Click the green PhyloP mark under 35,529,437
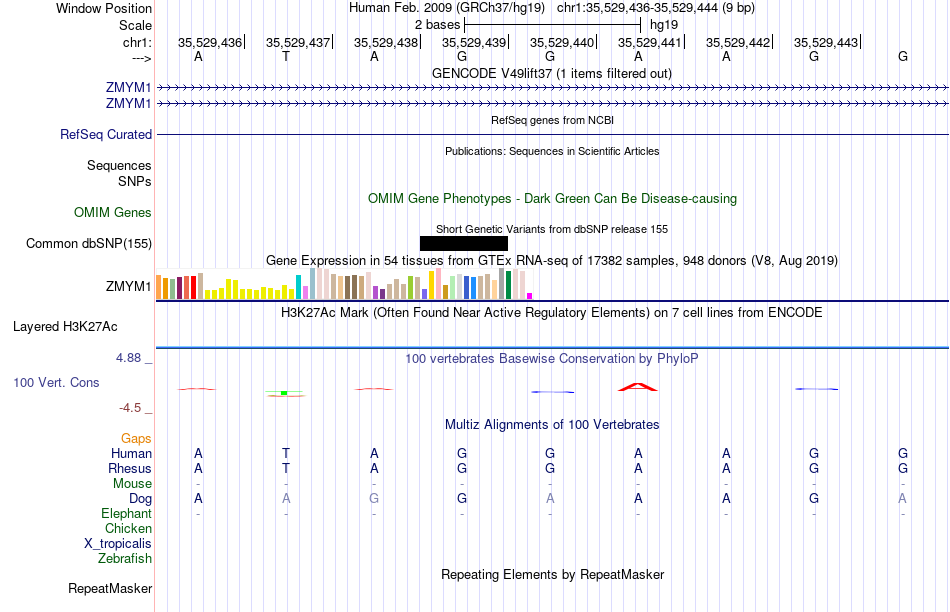The width and height of the screenshot is (950, 612). pyautogui.click(x=284, y=393)
